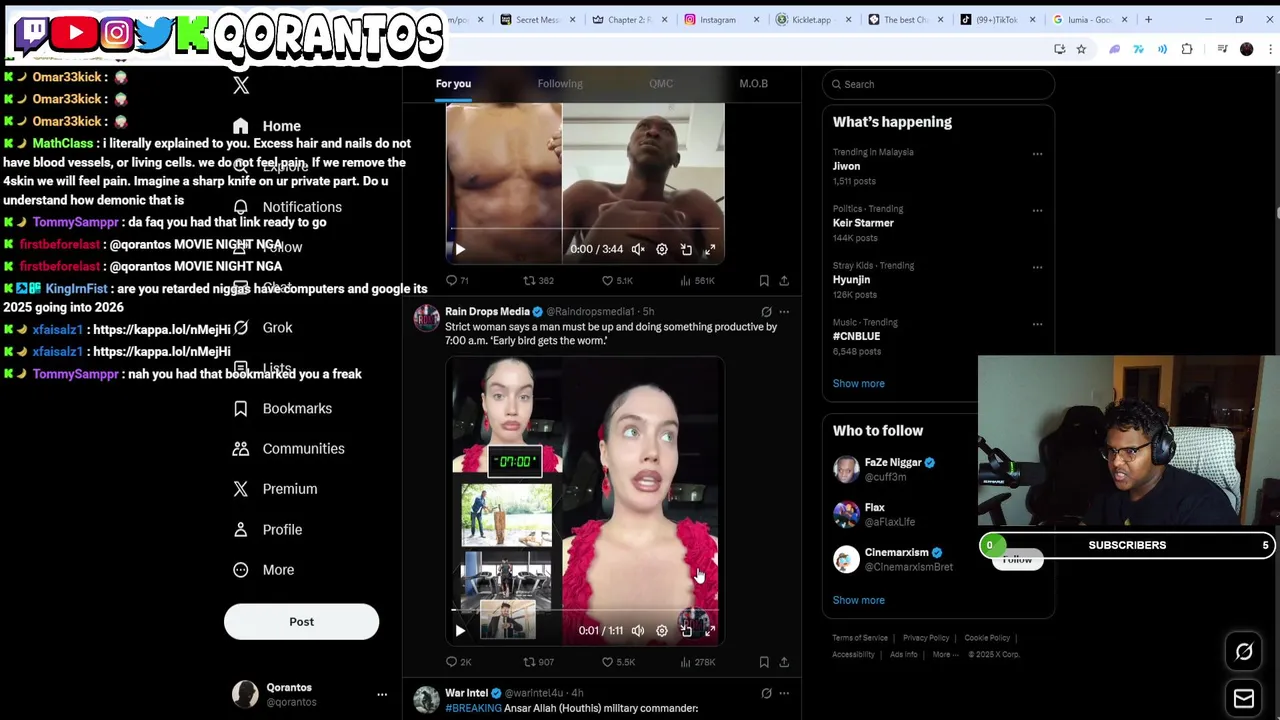Share the Rain Drops Media post
This screenshot has height=720, width=1280.
[x=784, y=662]
